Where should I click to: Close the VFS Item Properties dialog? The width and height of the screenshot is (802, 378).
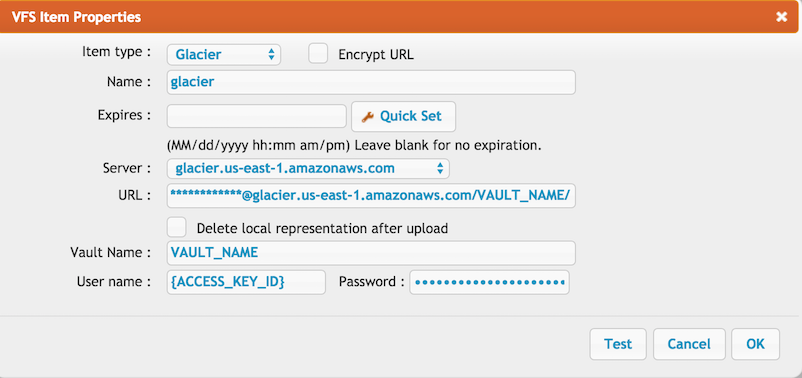[781, 17]
